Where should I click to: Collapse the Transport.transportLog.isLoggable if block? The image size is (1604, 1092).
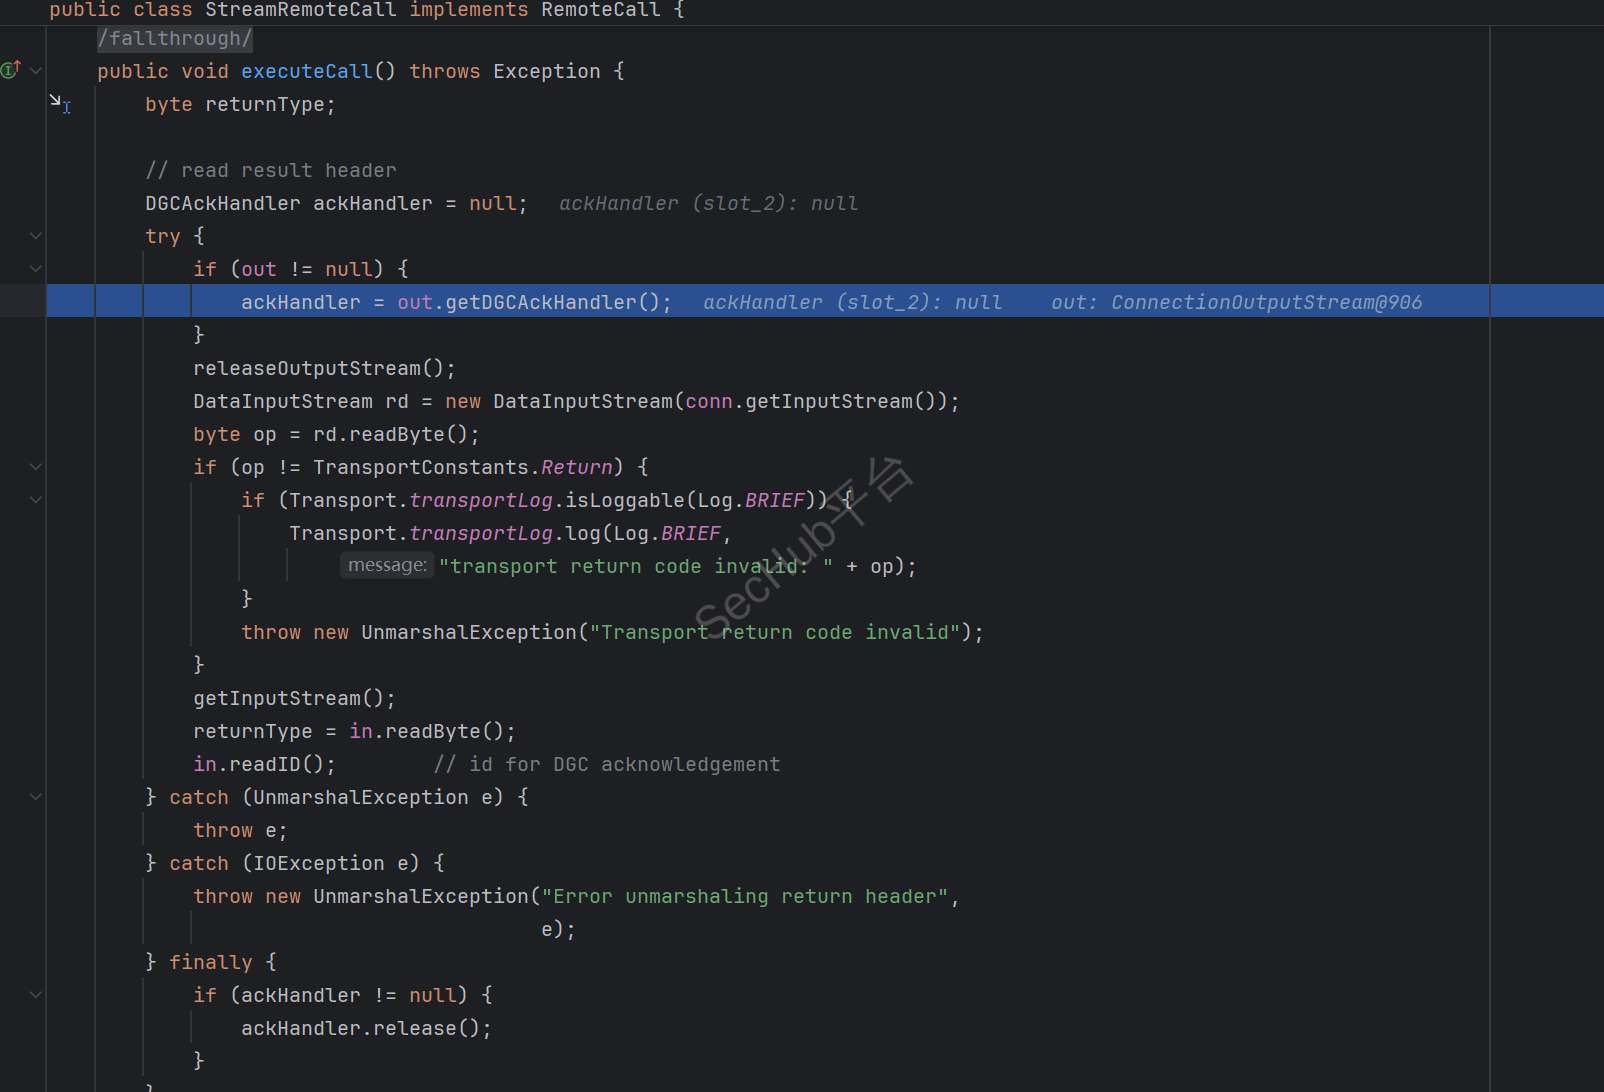click(36, 500)
